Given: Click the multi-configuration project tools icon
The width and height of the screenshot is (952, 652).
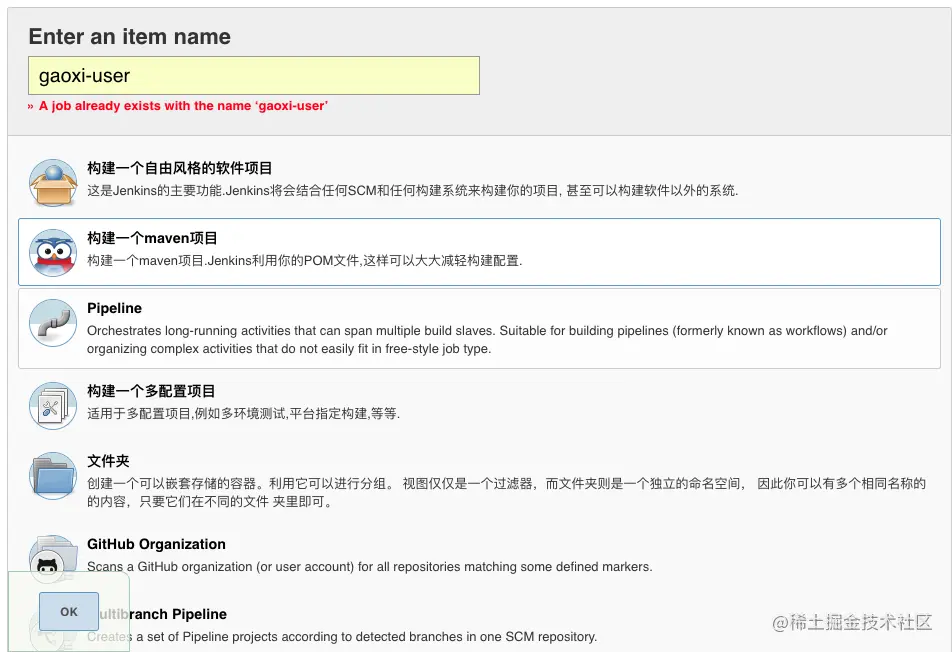Looking at the screenshot, I should pyautogui.click(x=53, y=406).
